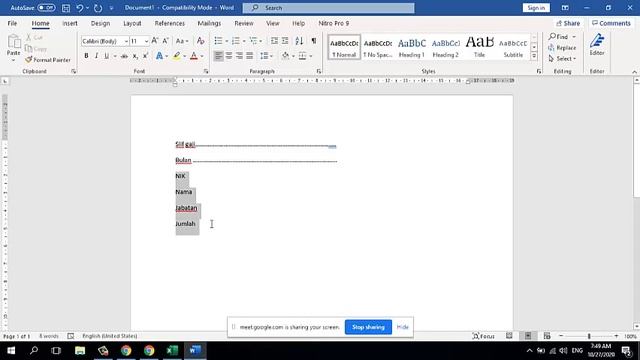Expand the Styles gallery
This screenshot has height=360, width=640.
(534, 56)
